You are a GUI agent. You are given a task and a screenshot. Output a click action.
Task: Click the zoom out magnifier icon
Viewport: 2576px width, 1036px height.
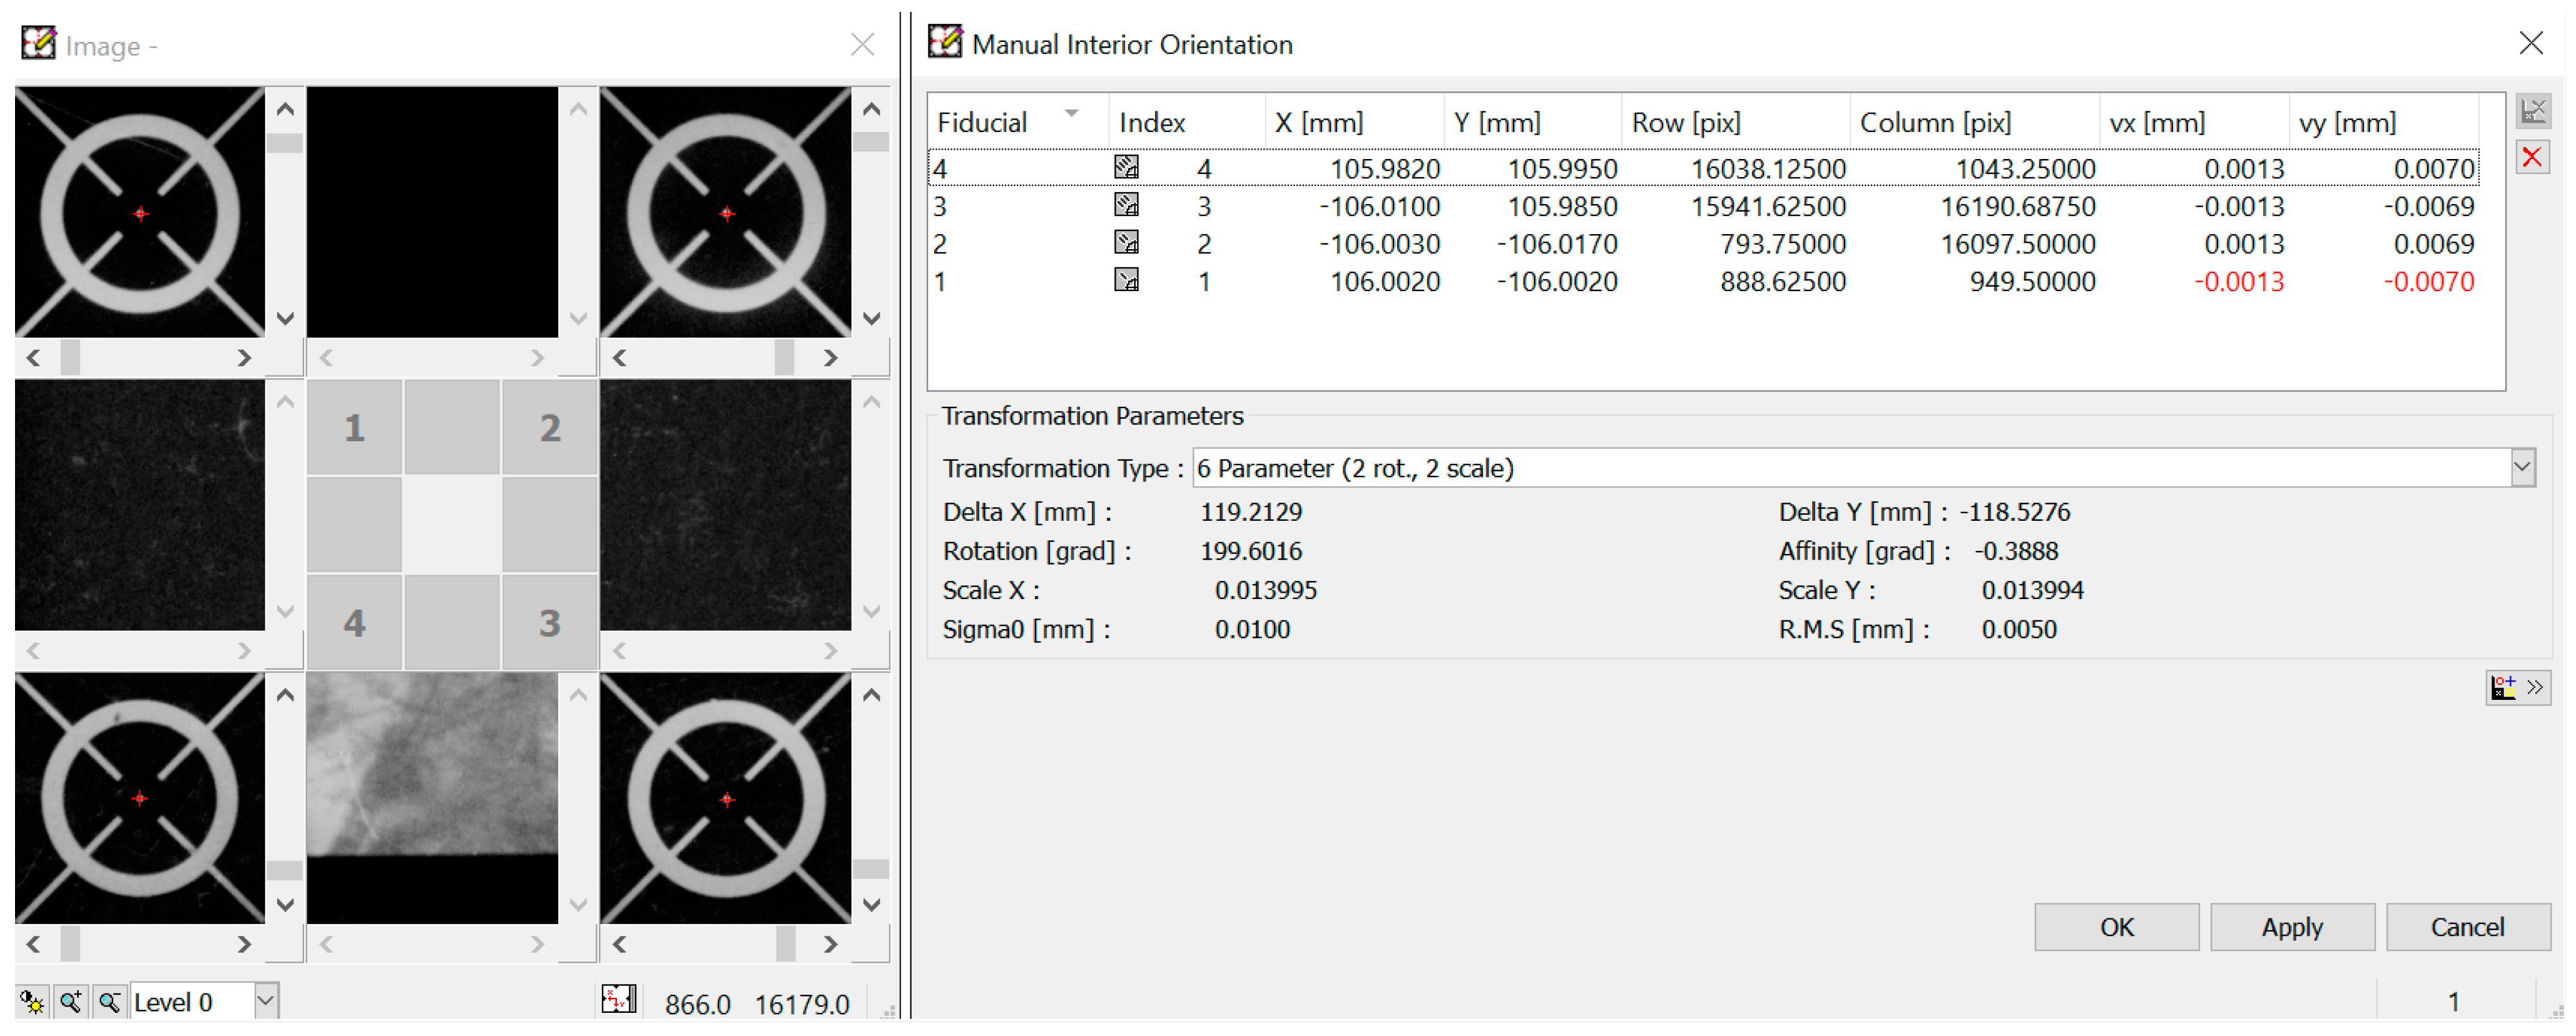[109, 1001]
